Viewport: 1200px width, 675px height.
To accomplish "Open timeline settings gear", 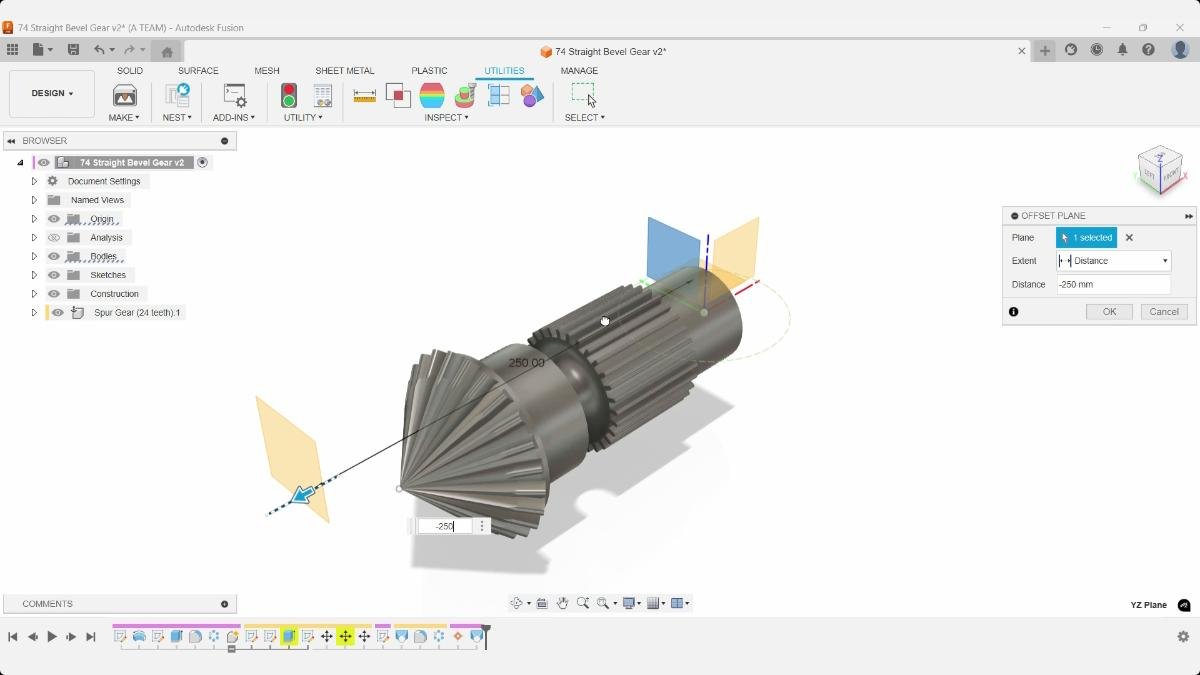I will 1183,636.
